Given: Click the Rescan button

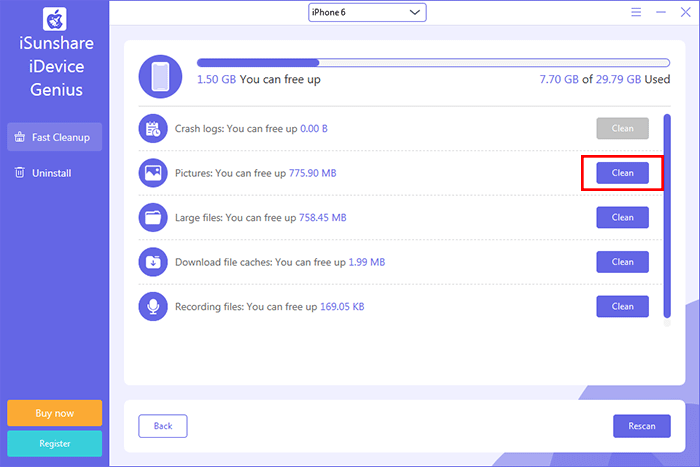Looking at the screenshot, I should point(642,426).
